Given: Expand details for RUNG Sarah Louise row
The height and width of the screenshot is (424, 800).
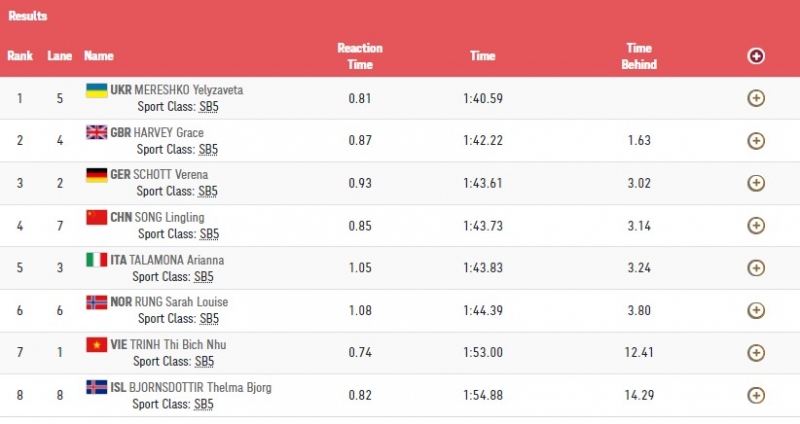Looking at the screenshot, I should pos(756,310).
